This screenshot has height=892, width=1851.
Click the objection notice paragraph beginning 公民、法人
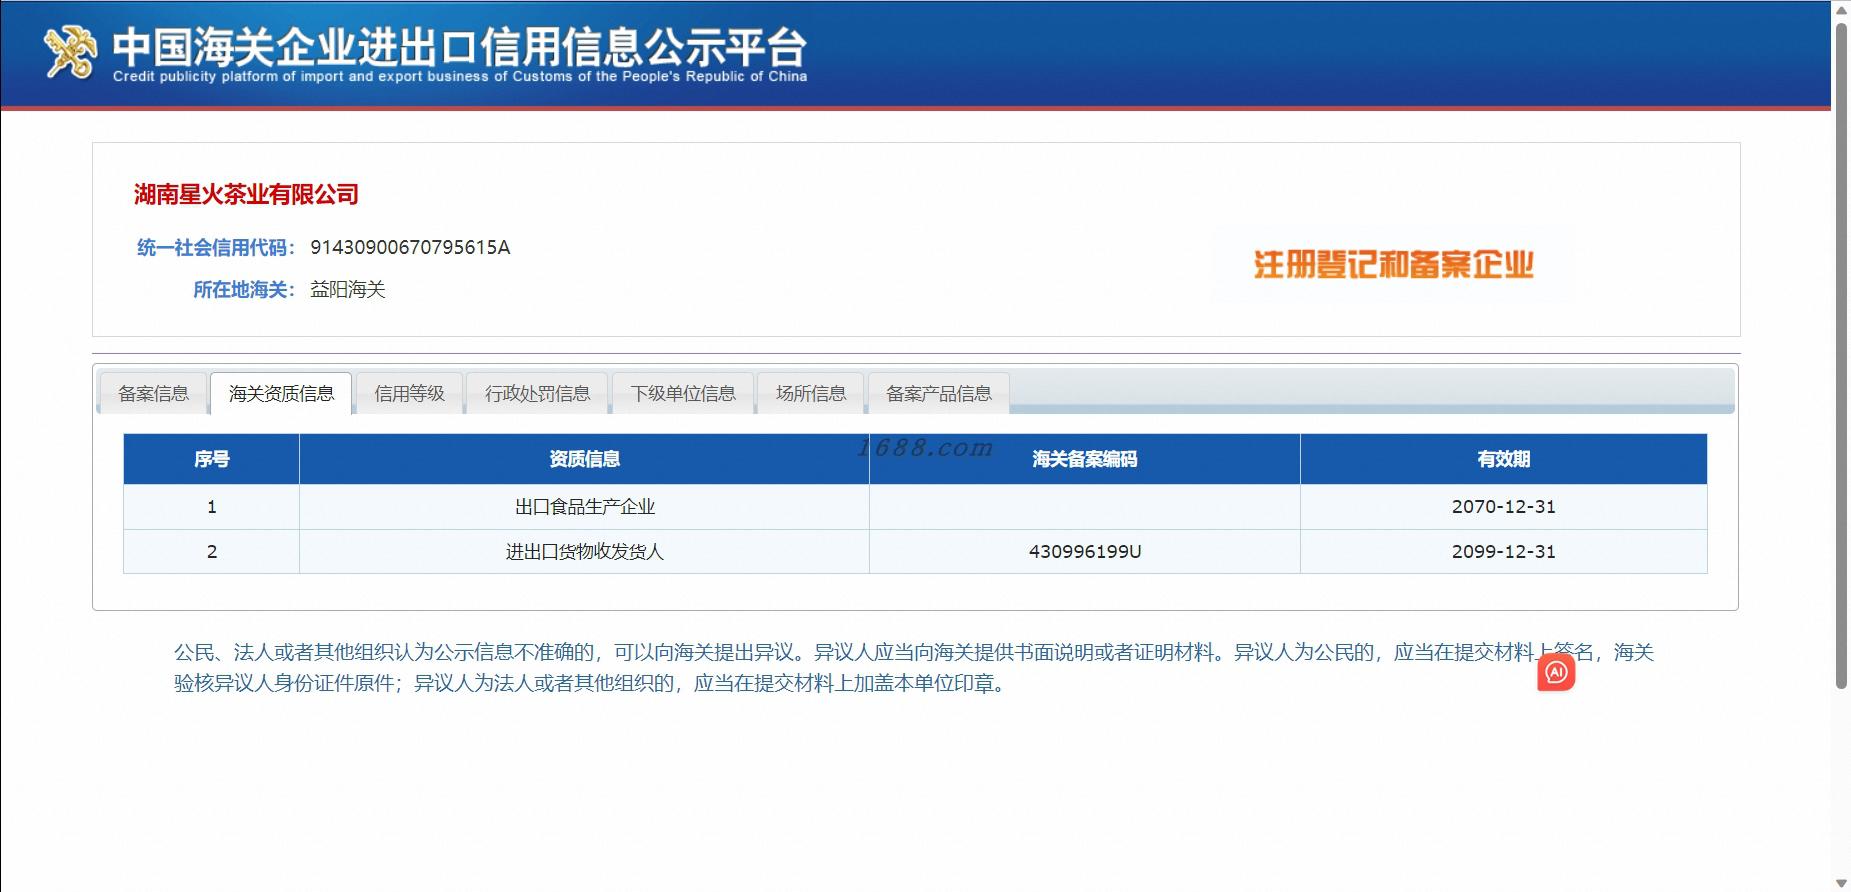(x=914, y=668)
